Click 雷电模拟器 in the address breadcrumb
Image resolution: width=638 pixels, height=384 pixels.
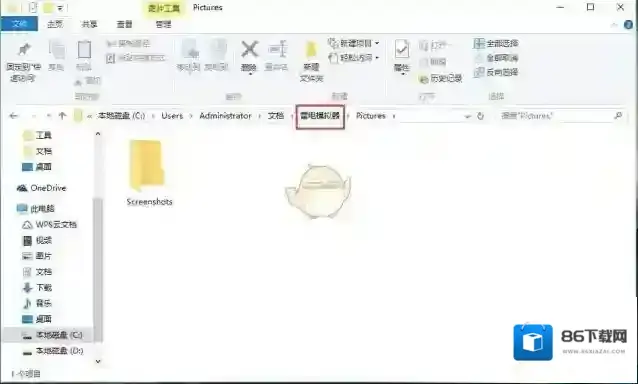(x=320, y=116)
